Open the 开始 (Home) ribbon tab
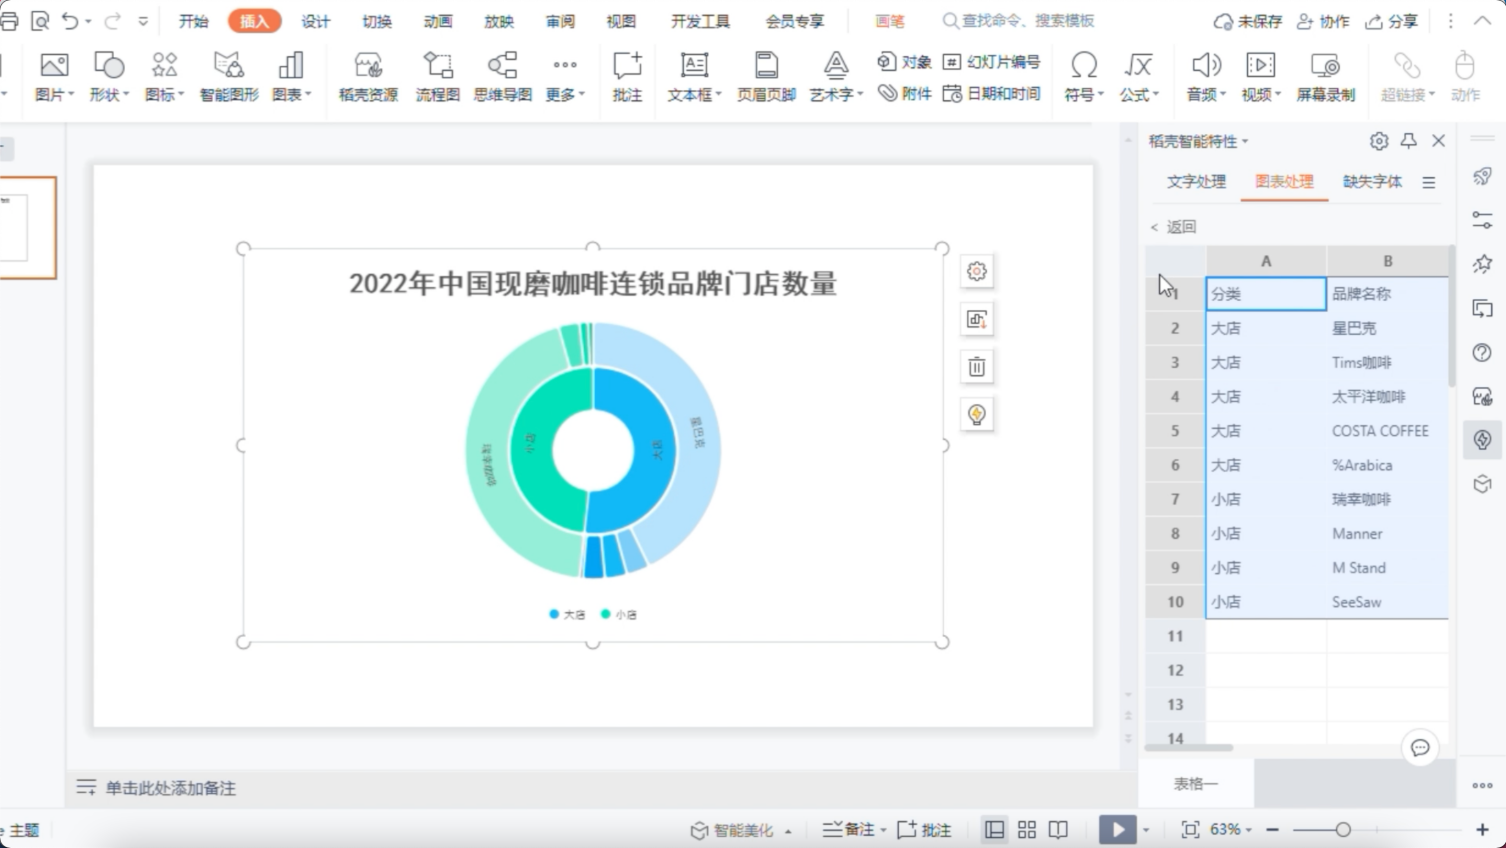The image size is (1506, 848). (193, 21)
